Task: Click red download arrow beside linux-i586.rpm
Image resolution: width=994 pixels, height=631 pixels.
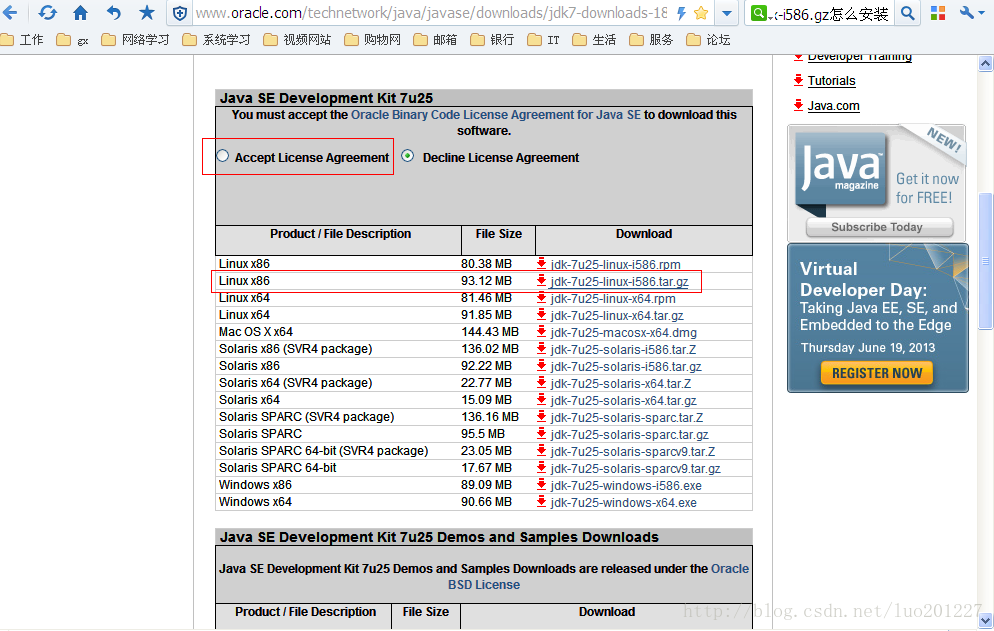Action: coord(541,263)
